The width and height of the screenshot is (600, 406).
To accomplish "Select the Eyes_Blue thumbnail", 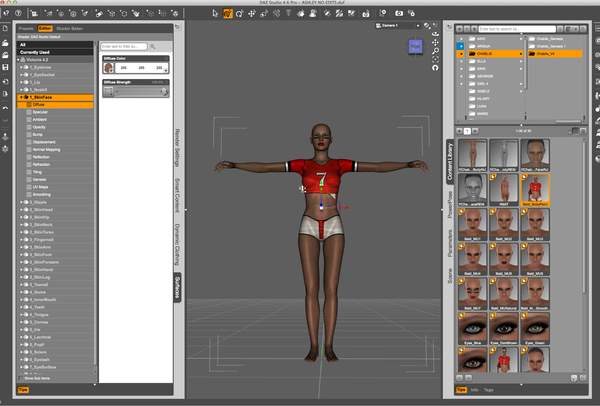I will (473, 328).
